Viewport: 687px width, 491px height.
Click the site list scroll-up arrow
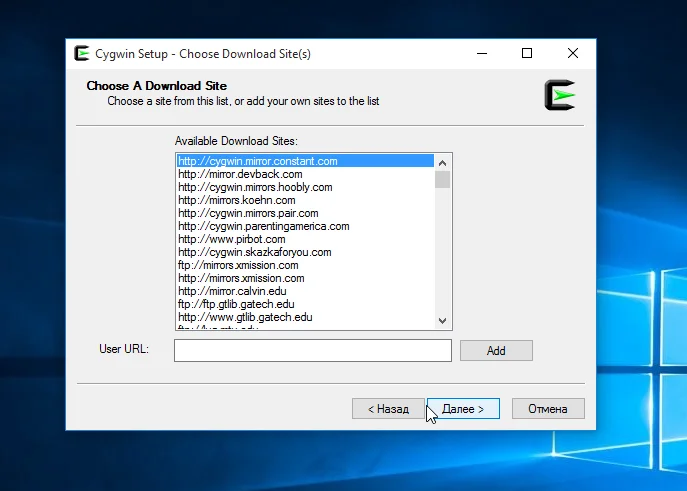click(x=443, y=163)
